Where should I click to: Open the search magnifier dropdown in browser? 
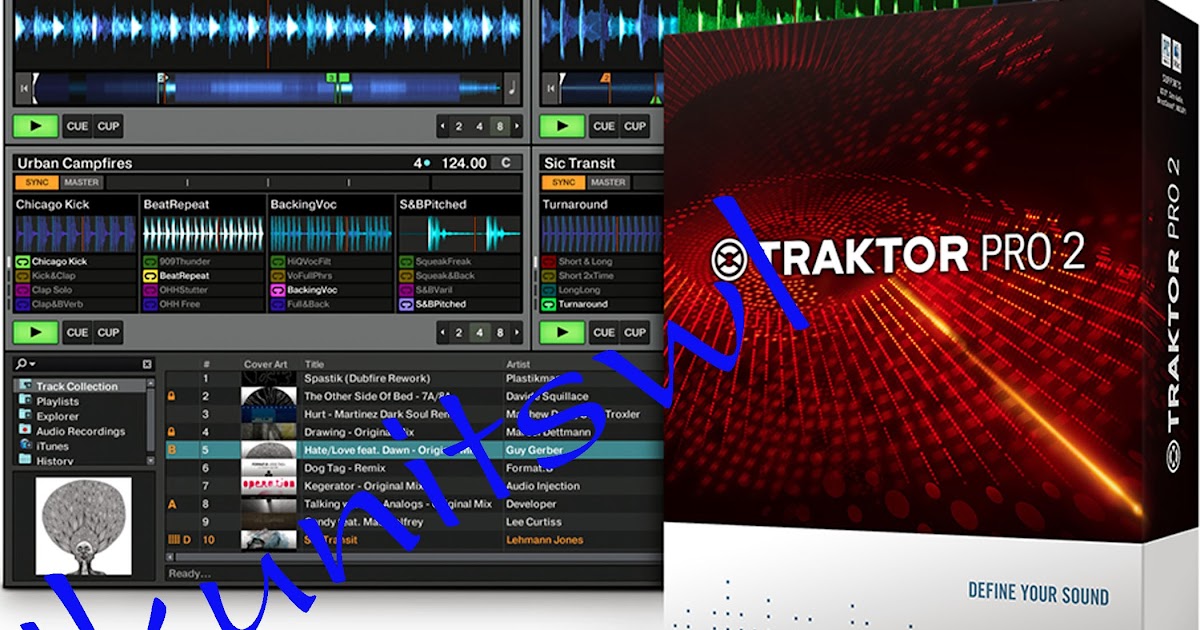click(23, 364)
